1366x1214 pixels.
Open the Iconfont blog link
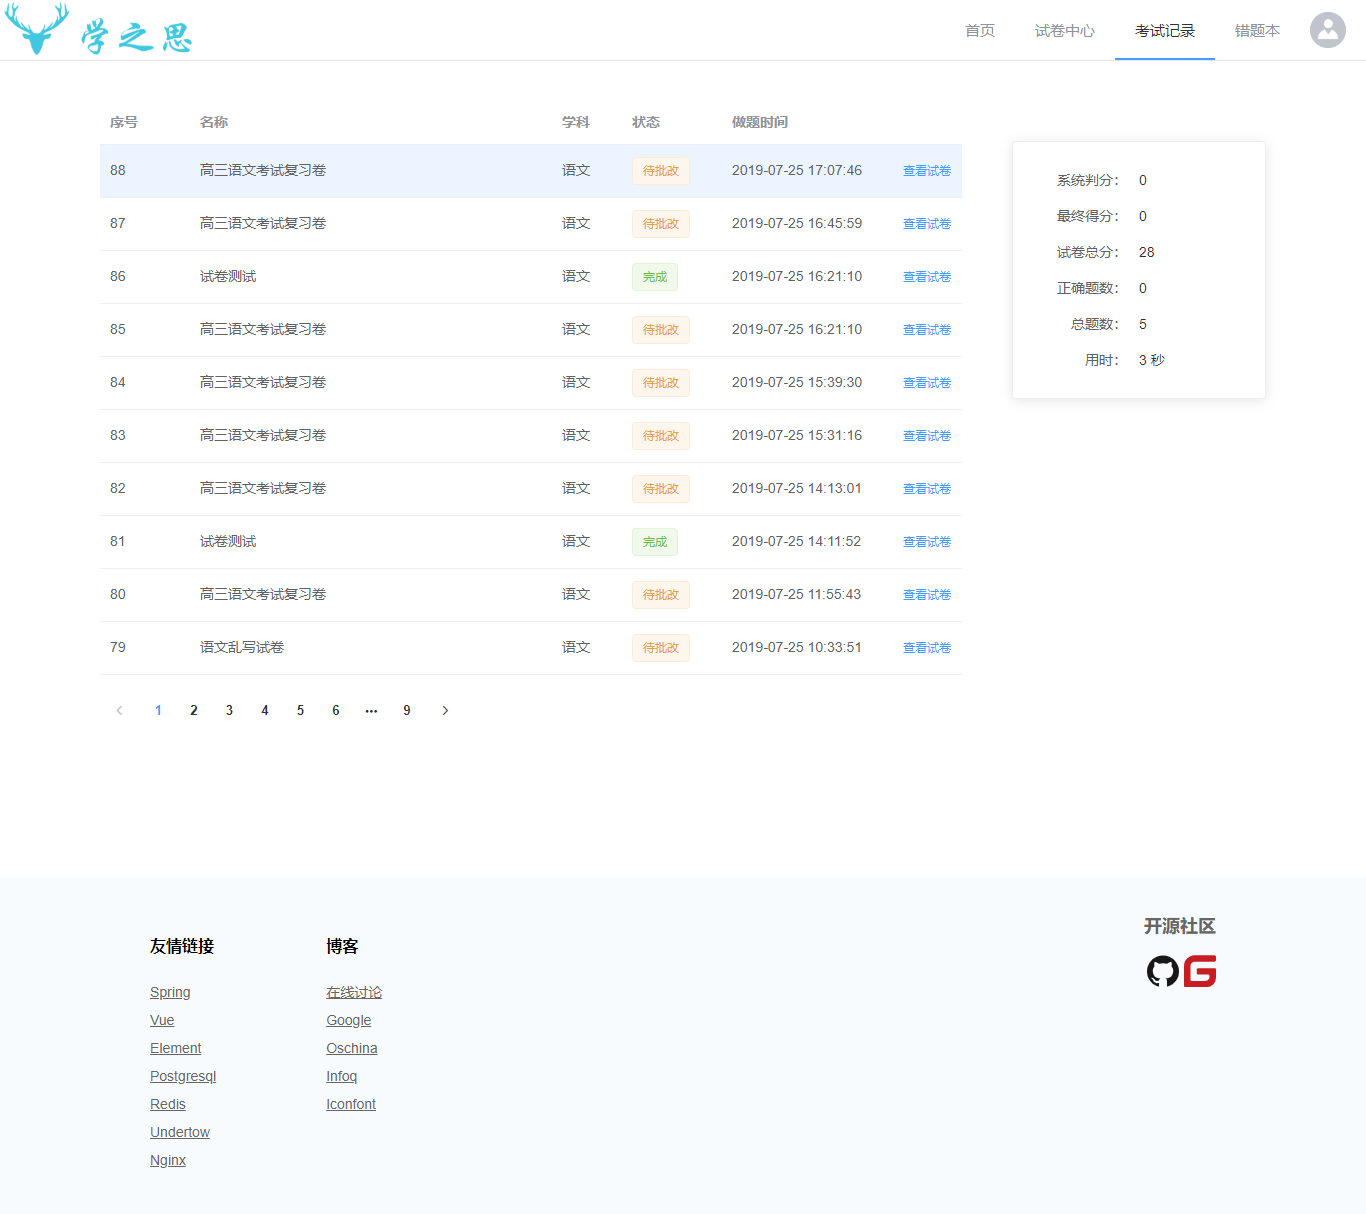[x=351, y=1104]
